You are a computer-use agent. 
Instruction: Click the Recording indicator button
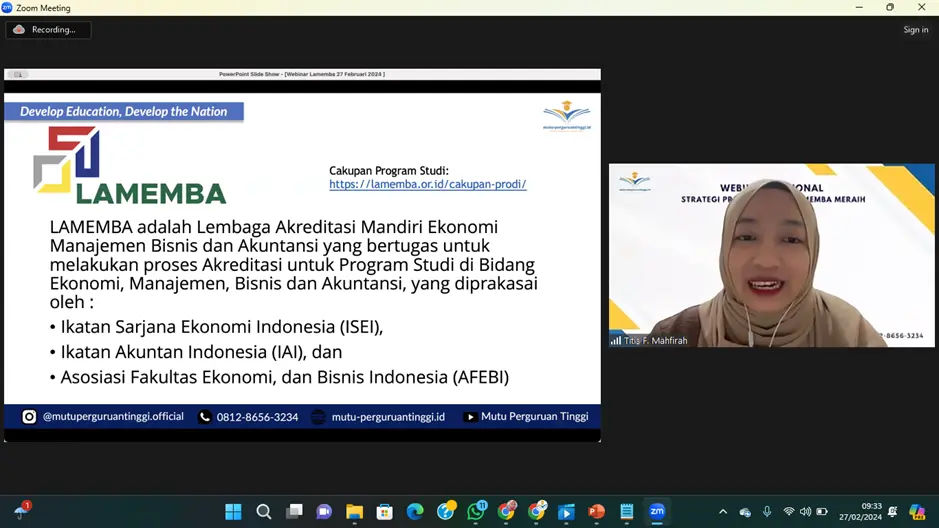point(48,30)
